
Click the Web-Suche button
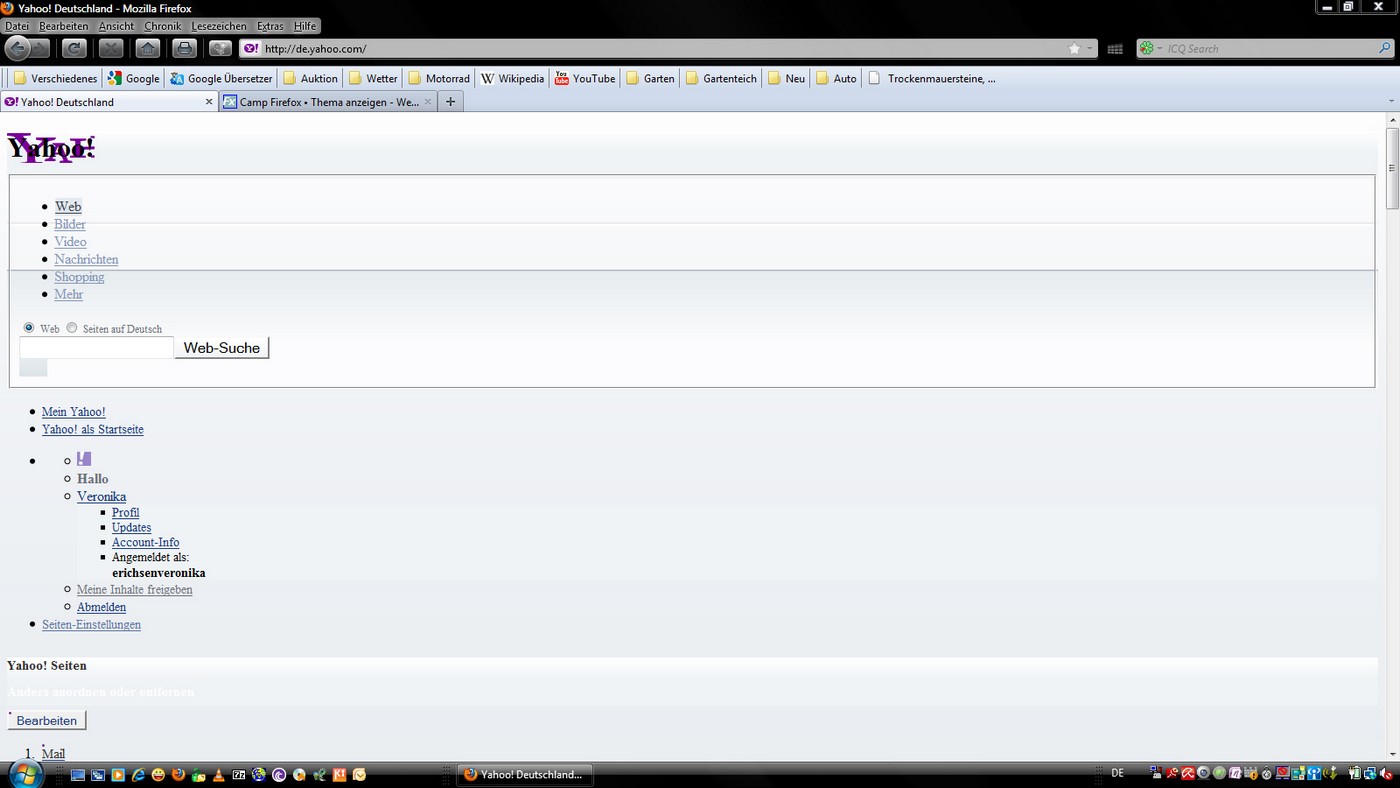(x=222, y=348)
